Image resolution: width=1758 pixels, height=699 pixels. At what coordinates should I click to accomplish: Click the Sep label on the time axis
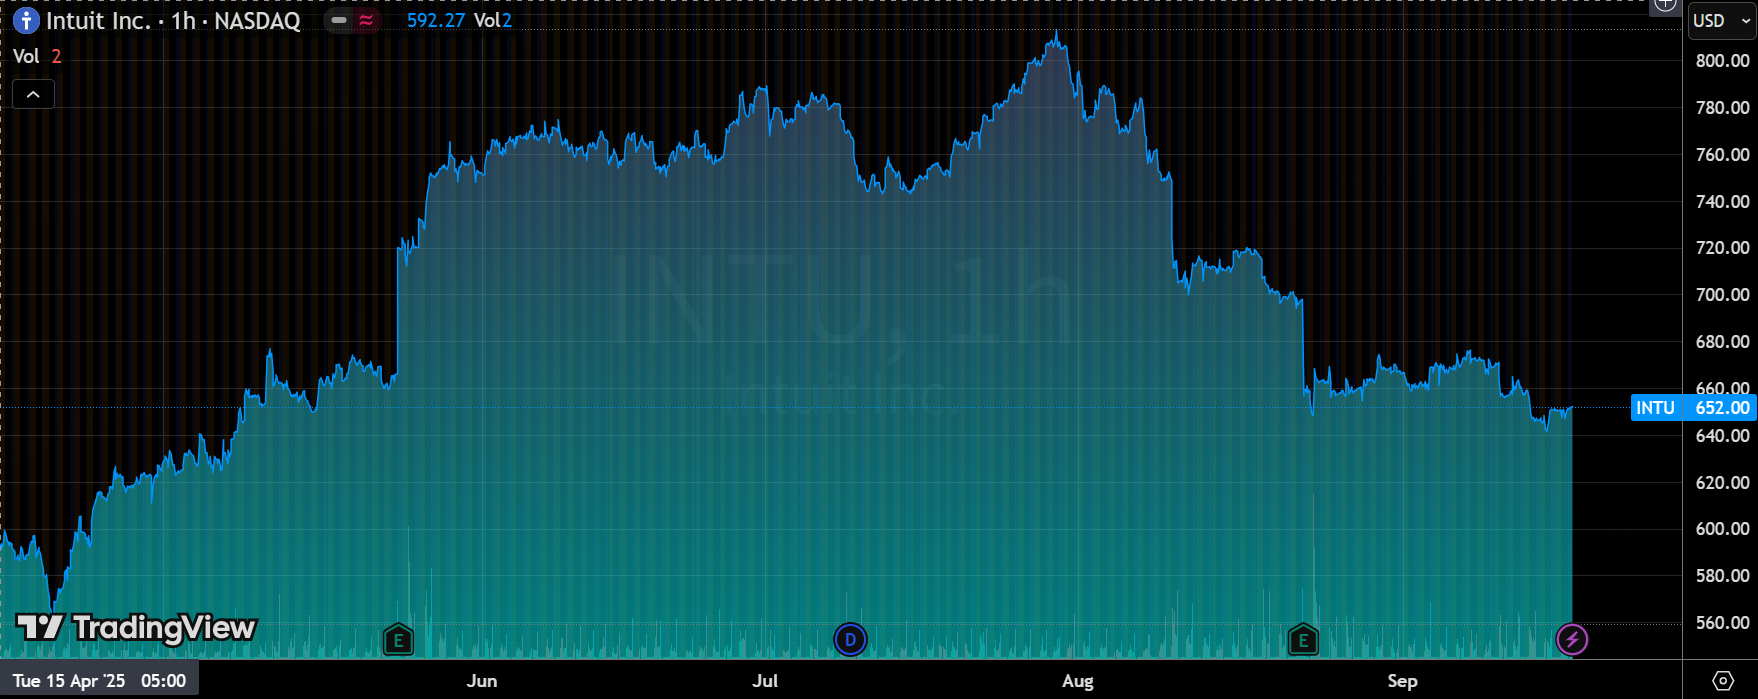(x=1402, y=681)
